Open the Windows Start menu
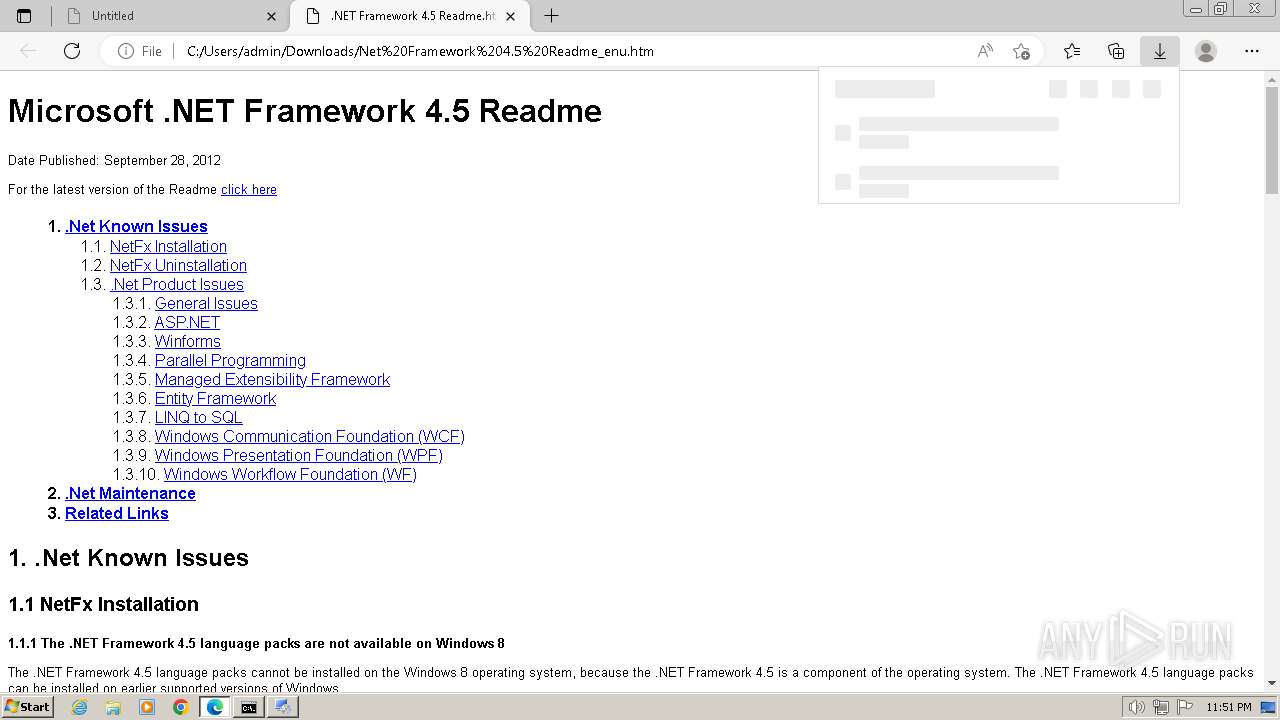Screen dimensions: 1280x720 coord(27,706)
